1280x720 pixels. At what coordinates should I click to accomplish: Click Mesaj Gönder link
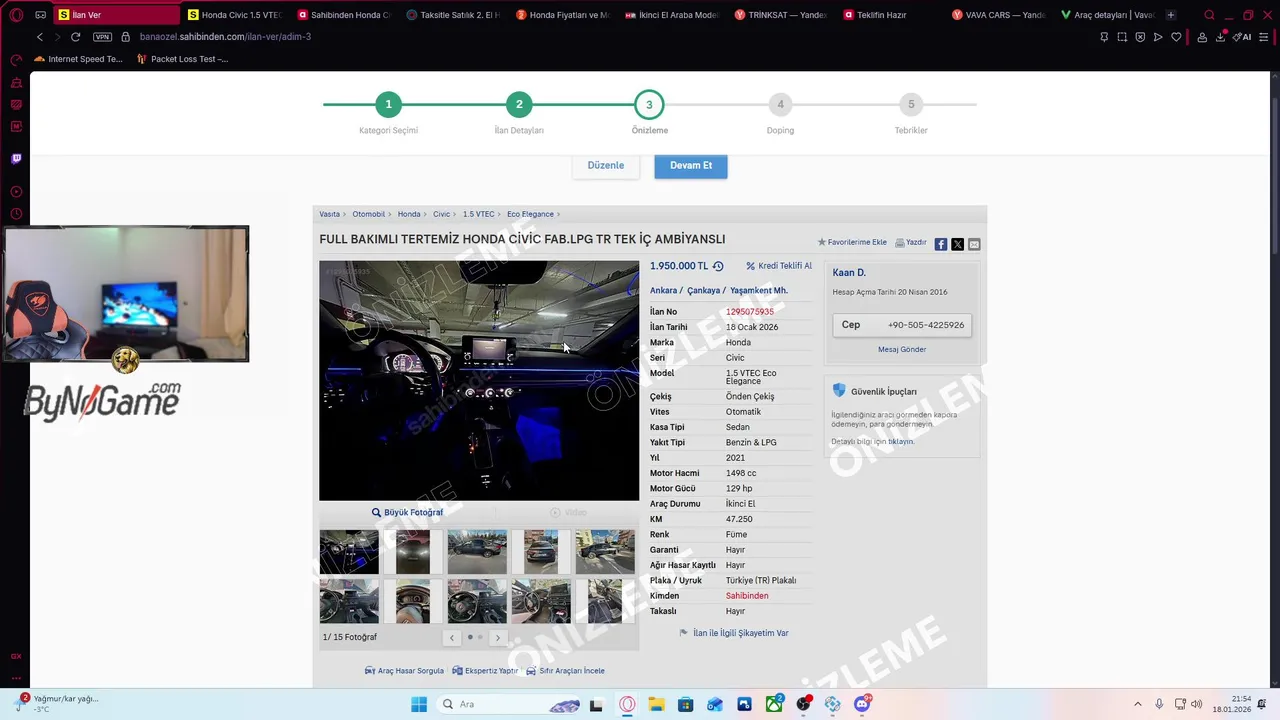(902, 349)
